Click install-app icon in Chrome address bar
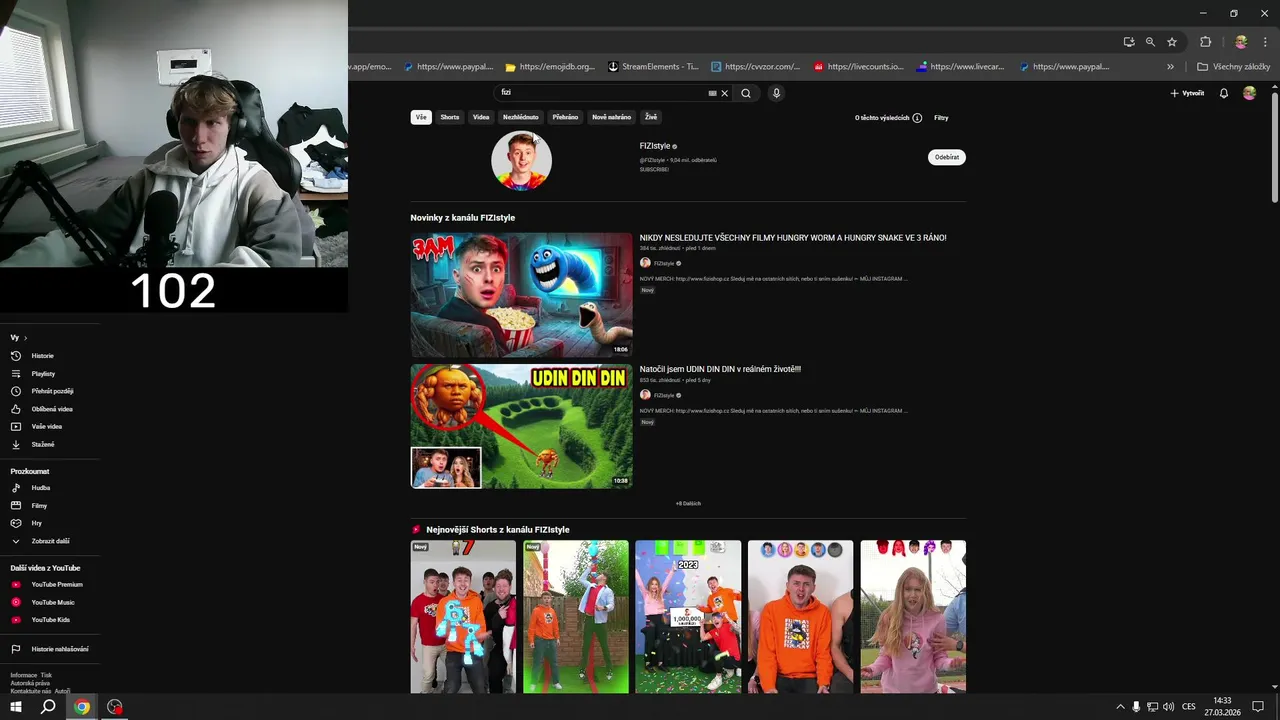Screen dimensions: 1280x720 coord(1129,42)
